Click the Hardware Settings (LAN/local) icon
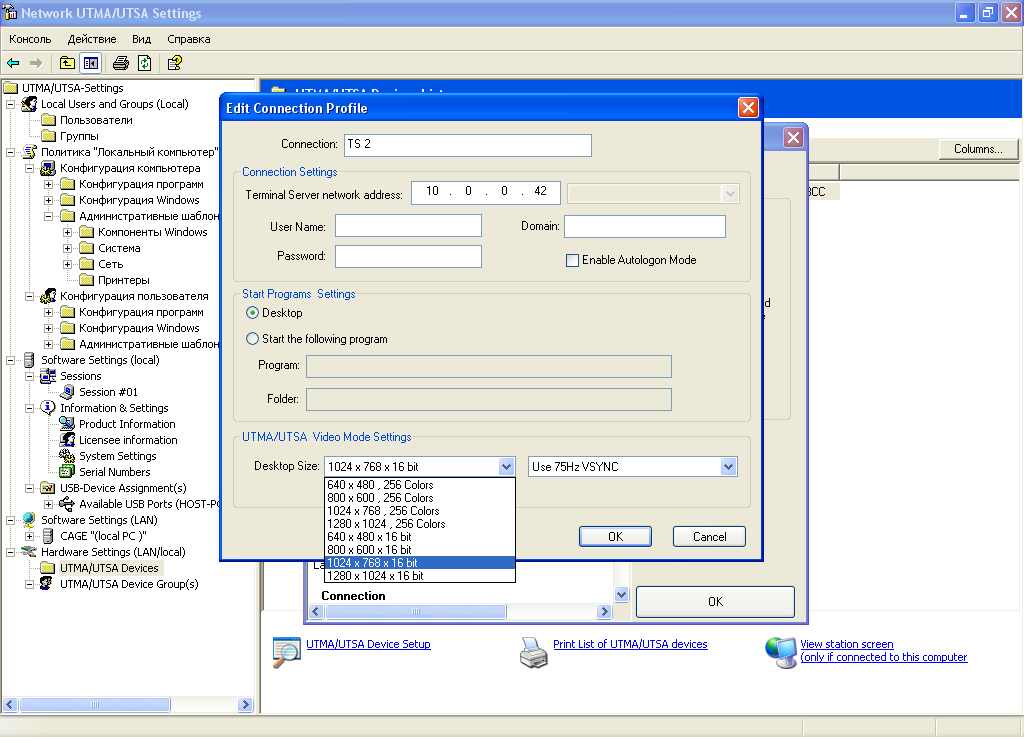The image size is (1024, 737). 29,552
